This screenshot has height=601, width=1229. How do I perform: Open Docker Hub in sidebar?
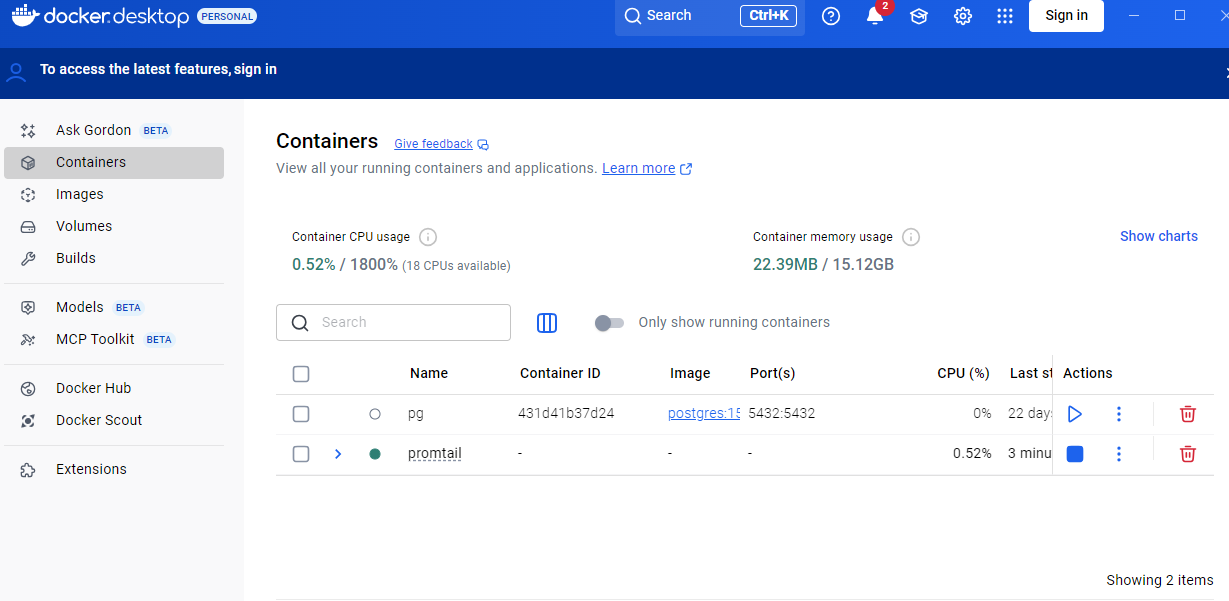point(114,388)
